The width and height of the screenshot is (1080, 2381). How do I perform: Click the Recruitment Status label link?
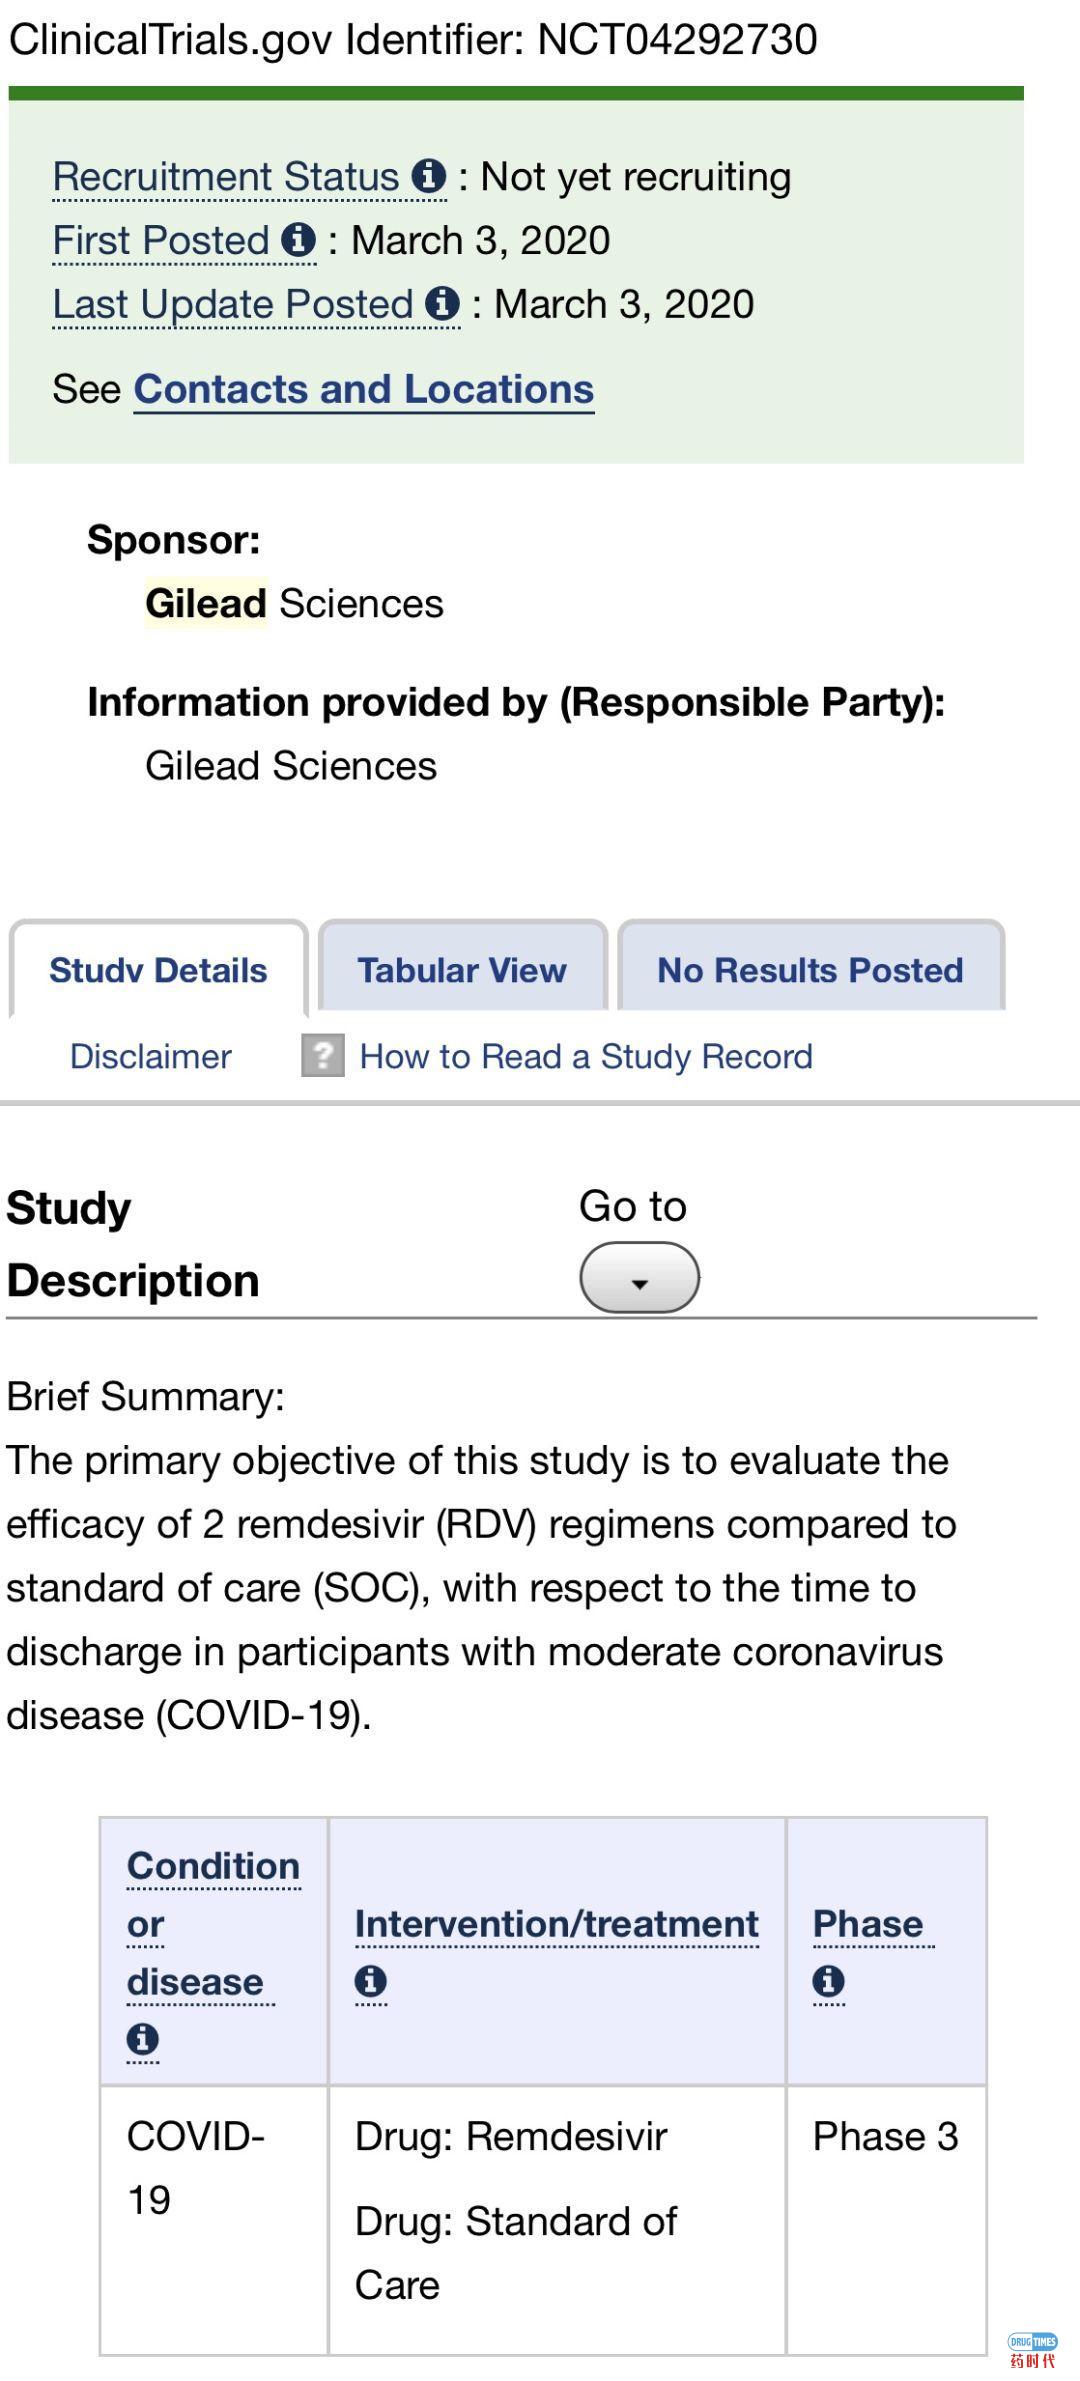[226, 177]
